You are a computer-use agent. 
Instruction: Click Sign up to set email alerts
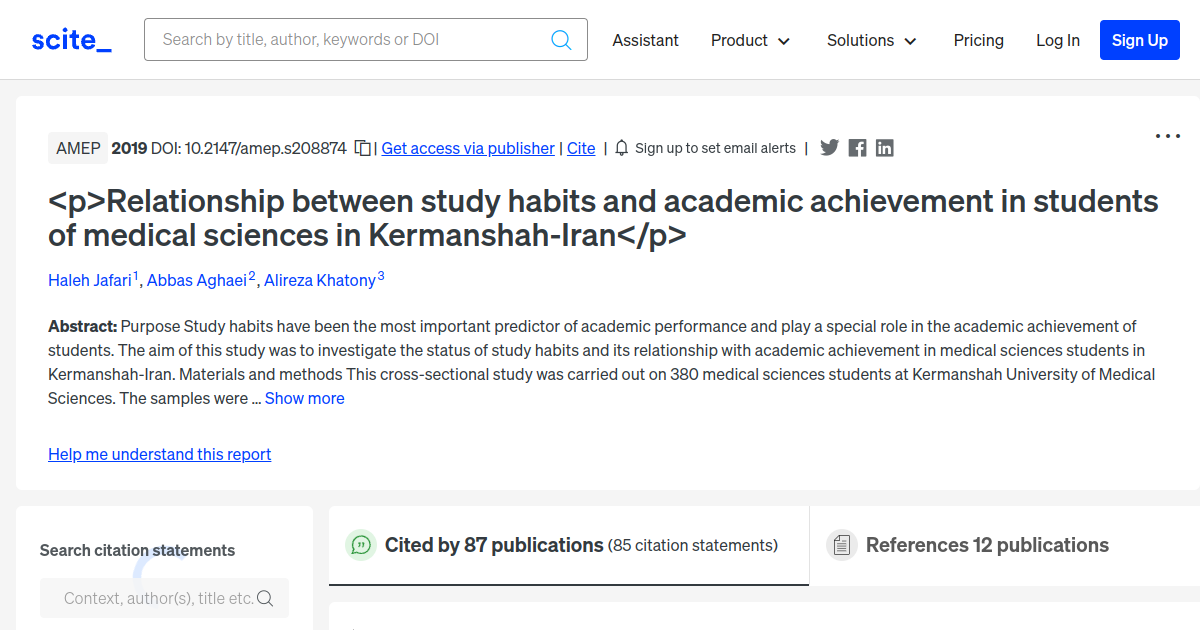(x=715, y=148)
